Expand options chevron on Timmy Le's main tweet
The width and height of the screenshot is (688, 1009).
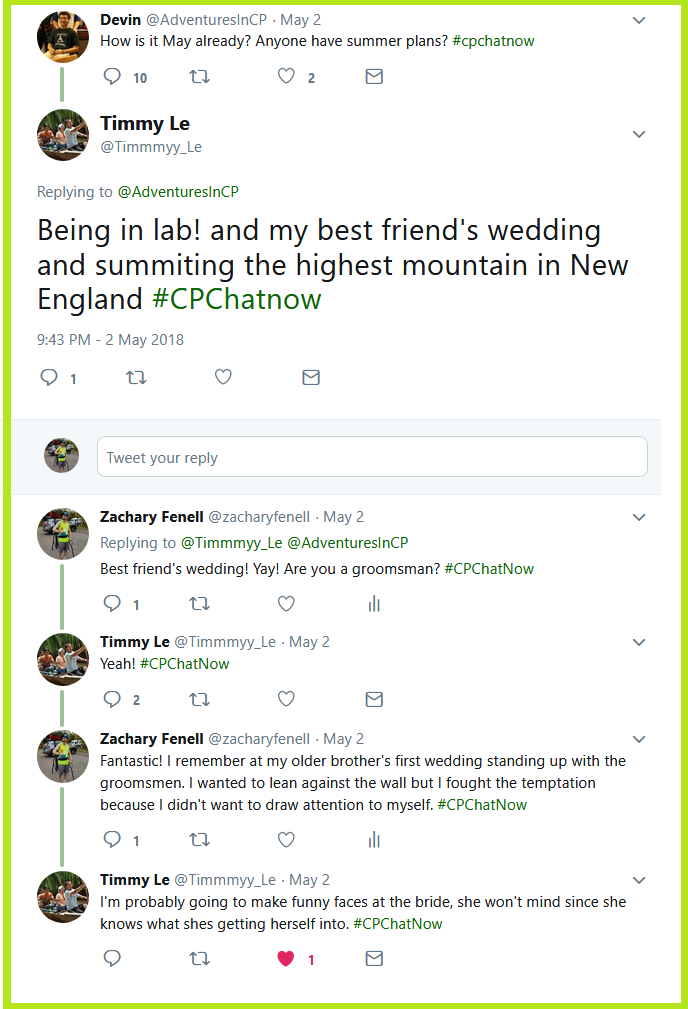(x=639, y=134)
